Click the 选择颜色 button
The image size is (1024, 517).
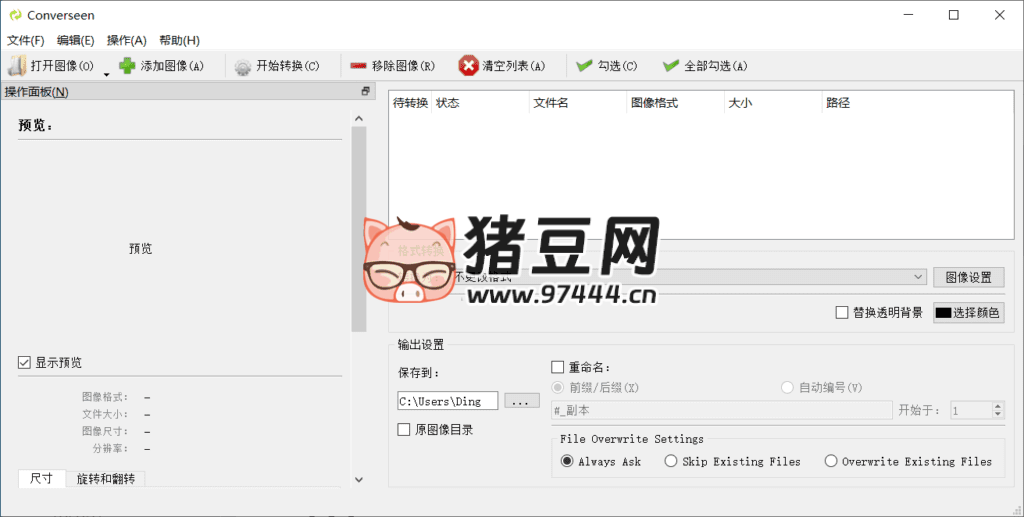click(968, 313)
